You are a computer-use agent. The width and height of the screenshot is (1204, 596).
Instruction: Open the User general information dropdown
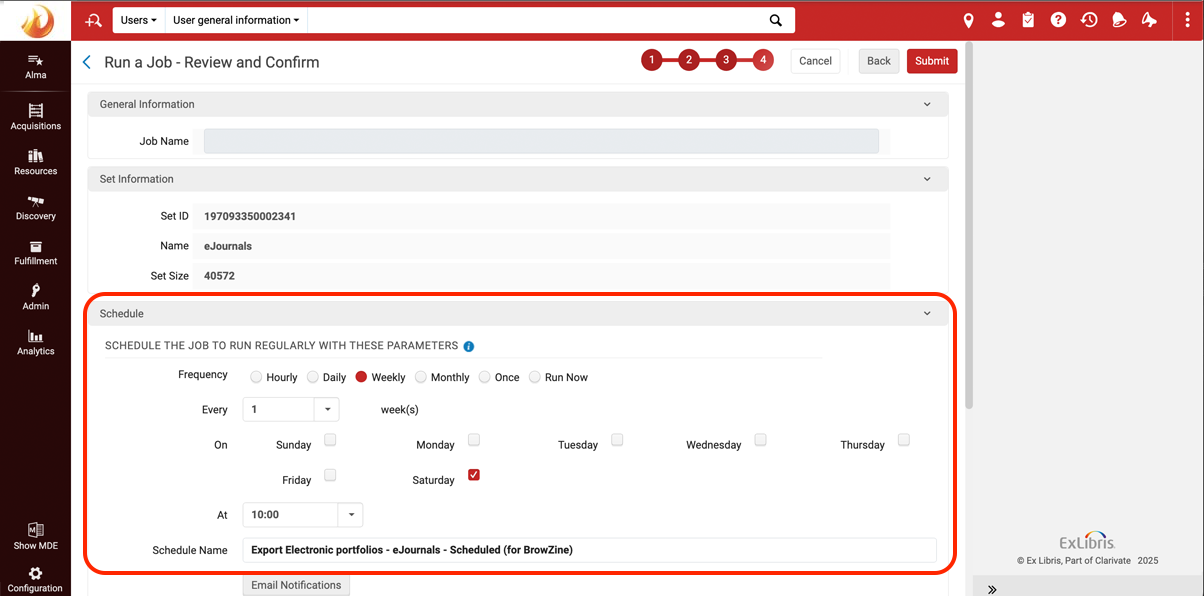pos(235,20)
